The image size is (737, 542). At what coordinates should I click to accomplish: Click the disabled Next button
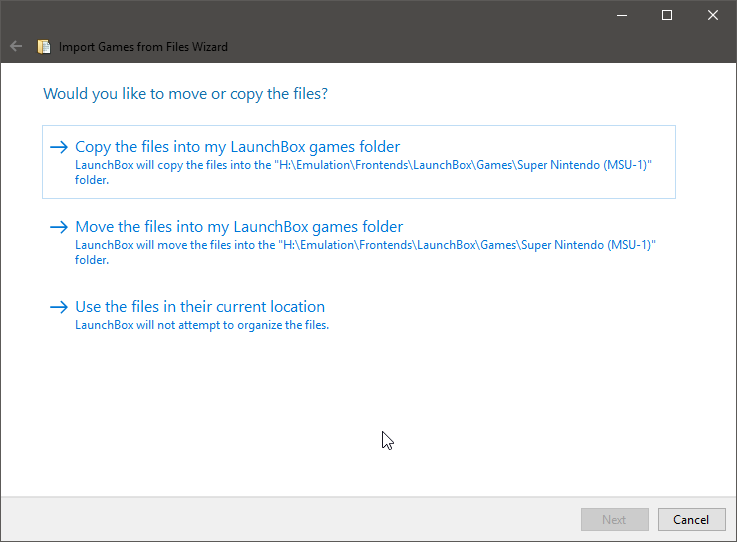(614, 519)
